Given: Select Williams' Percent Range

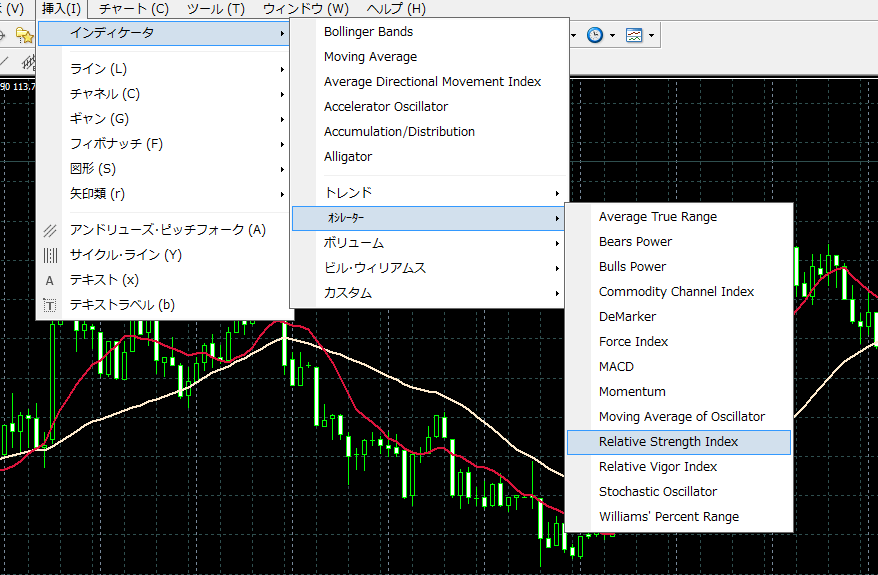Looking at the screenshot, I should click(679, 517).
